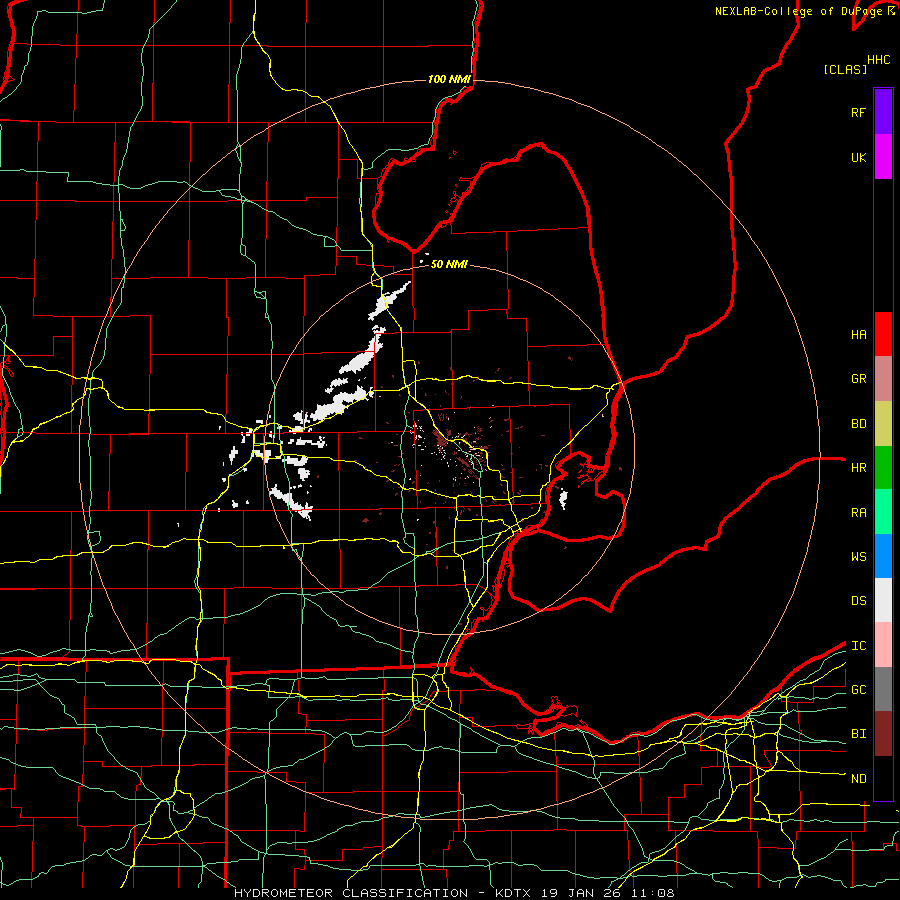The height and width of the screenshot is (900, 900).
Task: Pick the RA light green swatch
Action: (883, 512)
